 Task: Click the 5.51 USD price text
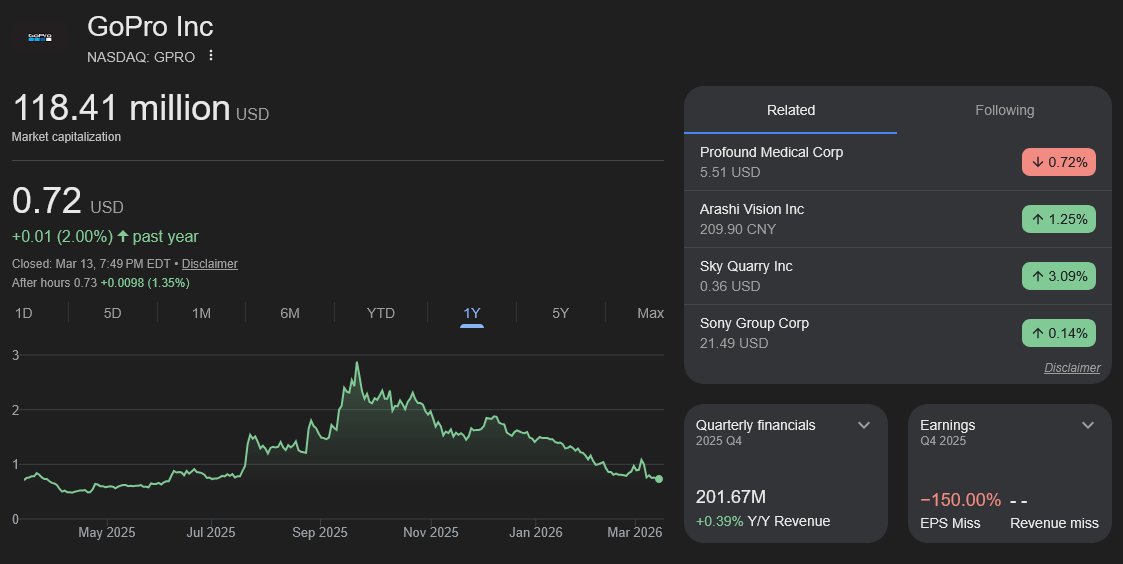coord(730,172)
